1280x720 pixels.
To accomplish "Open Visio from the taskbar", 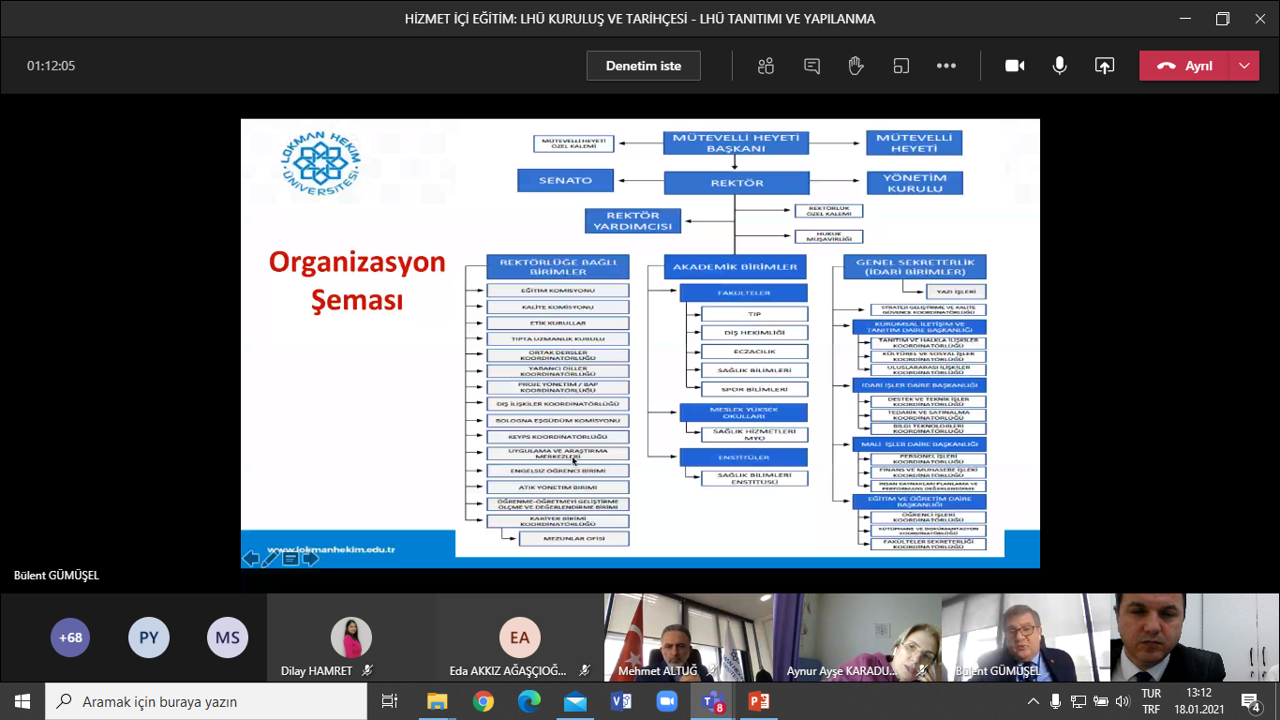I will point(621,701).
